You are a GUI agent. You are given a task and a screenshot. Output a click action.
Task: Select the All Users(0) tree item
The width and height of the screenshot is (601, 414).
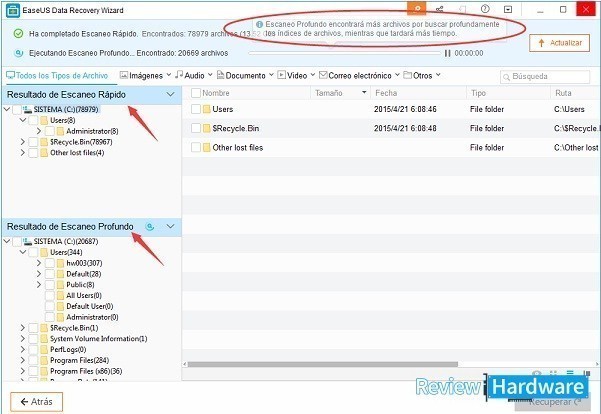coord(84,296)
